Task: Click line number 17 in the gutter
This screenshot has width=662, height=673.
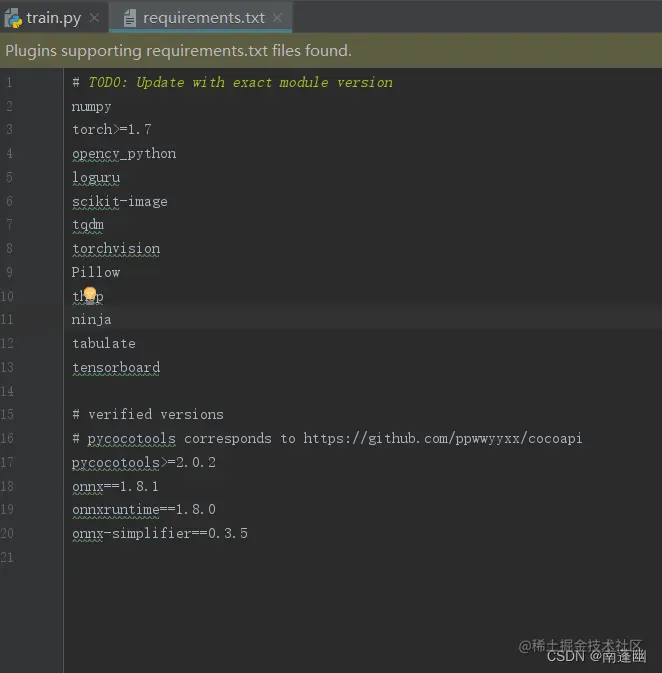Action: [7, 462]
